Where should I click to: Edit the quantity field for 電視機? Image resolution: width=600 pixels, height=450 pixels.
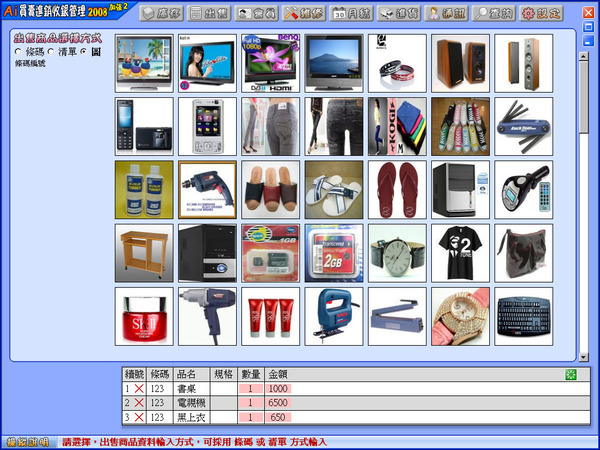coord(250,403)
